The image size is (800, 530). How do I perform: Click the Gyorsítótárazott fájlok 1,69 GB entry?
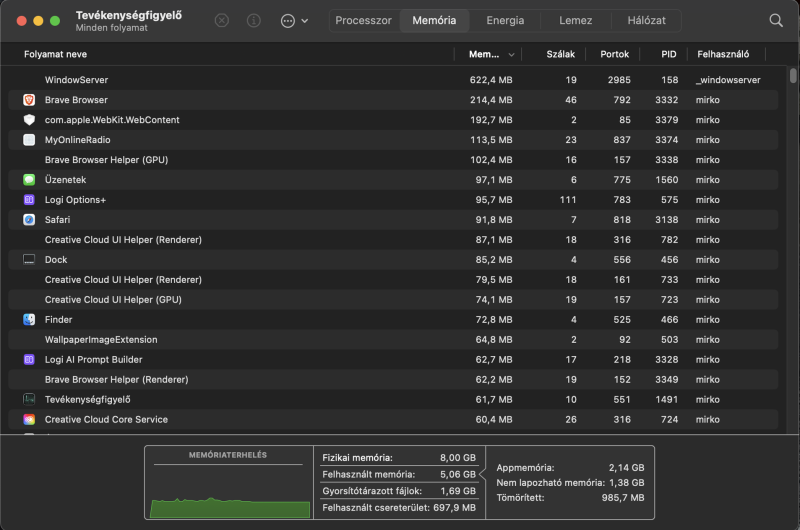pos(399,491)
